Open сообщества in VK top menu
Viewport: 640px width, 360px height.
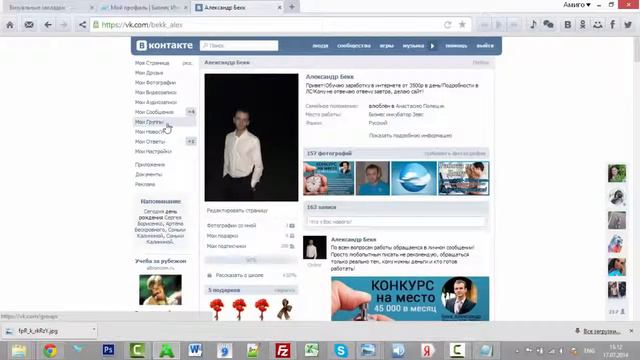point(354,46)
